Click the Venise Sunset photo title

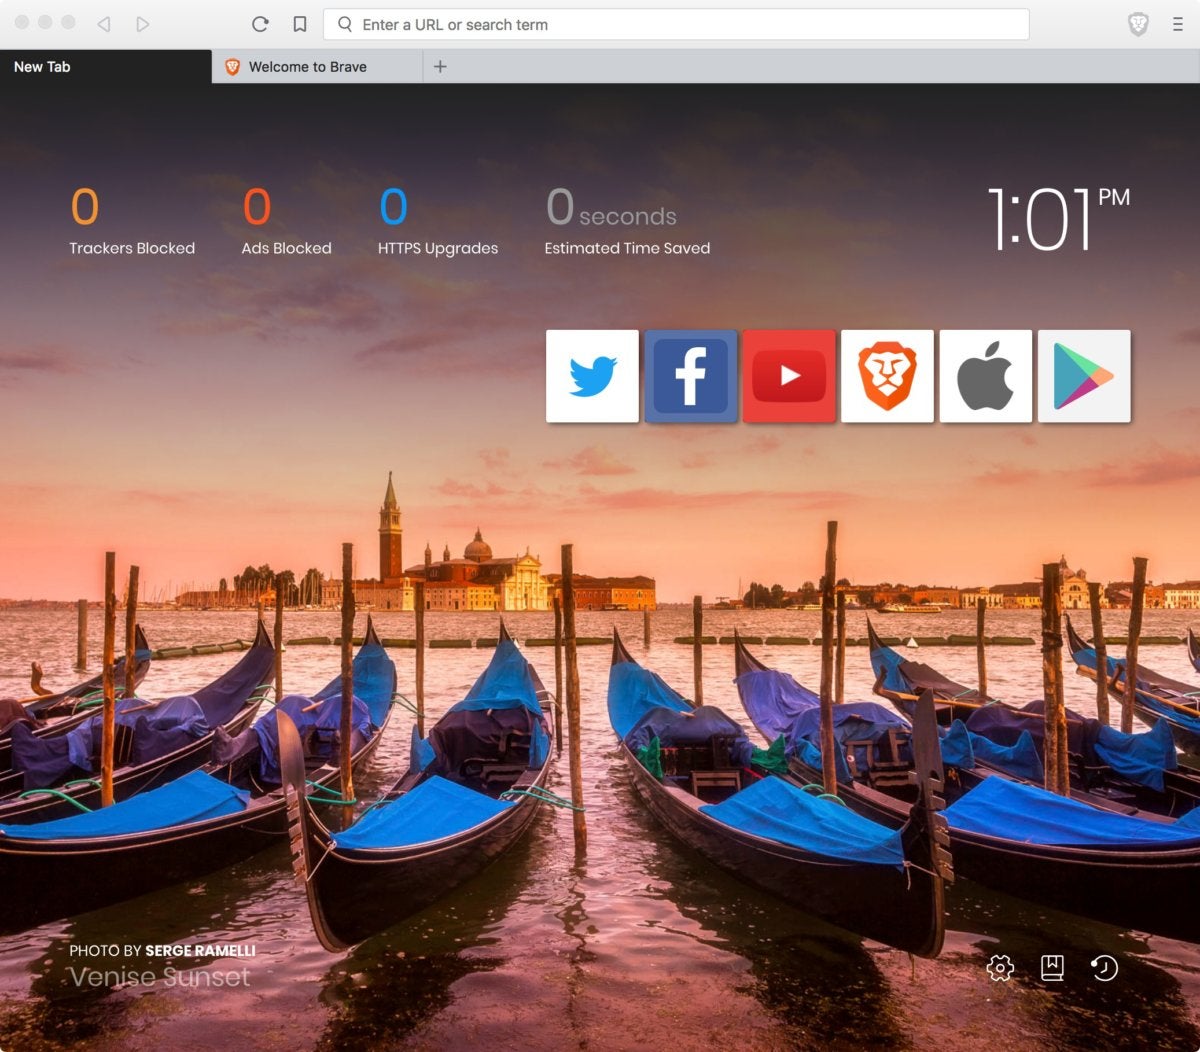[160, 977]
